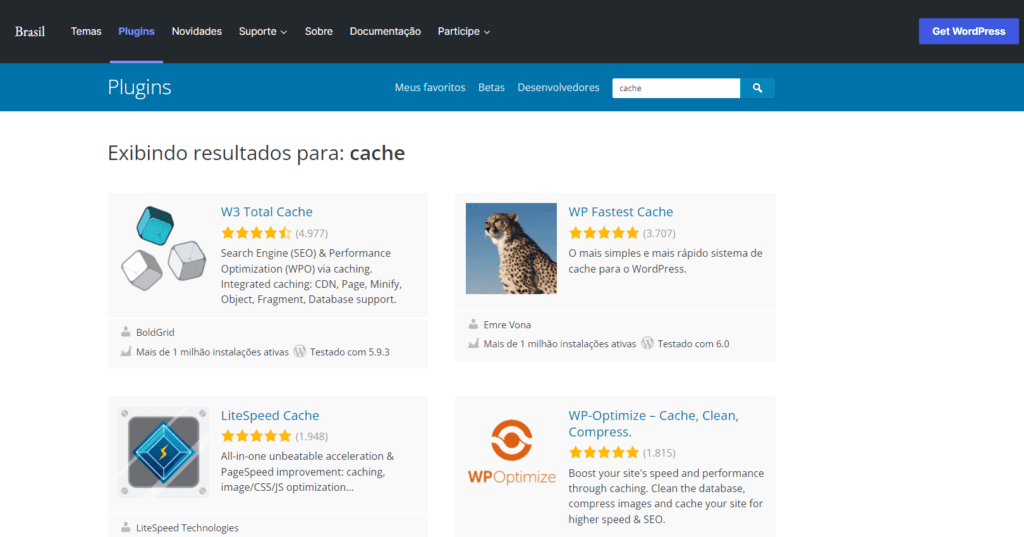Image resolution: width=1024 pixels, height=537 pixels.
Task: Go to Temas in top navigation
Action: tap(86, 31)
